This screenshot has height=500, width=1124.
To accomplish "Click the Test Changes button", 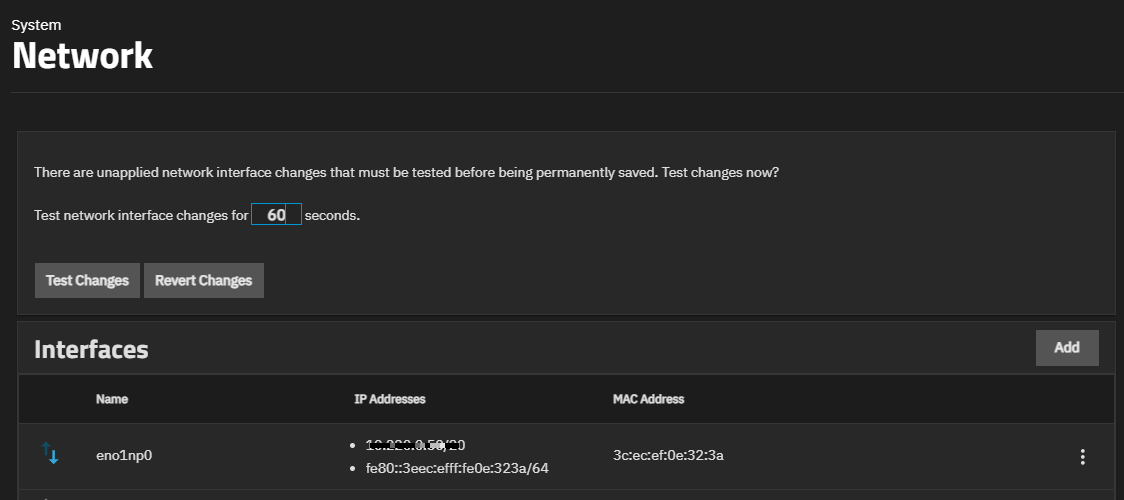I will pyautogui.click(x=87, y=281).
